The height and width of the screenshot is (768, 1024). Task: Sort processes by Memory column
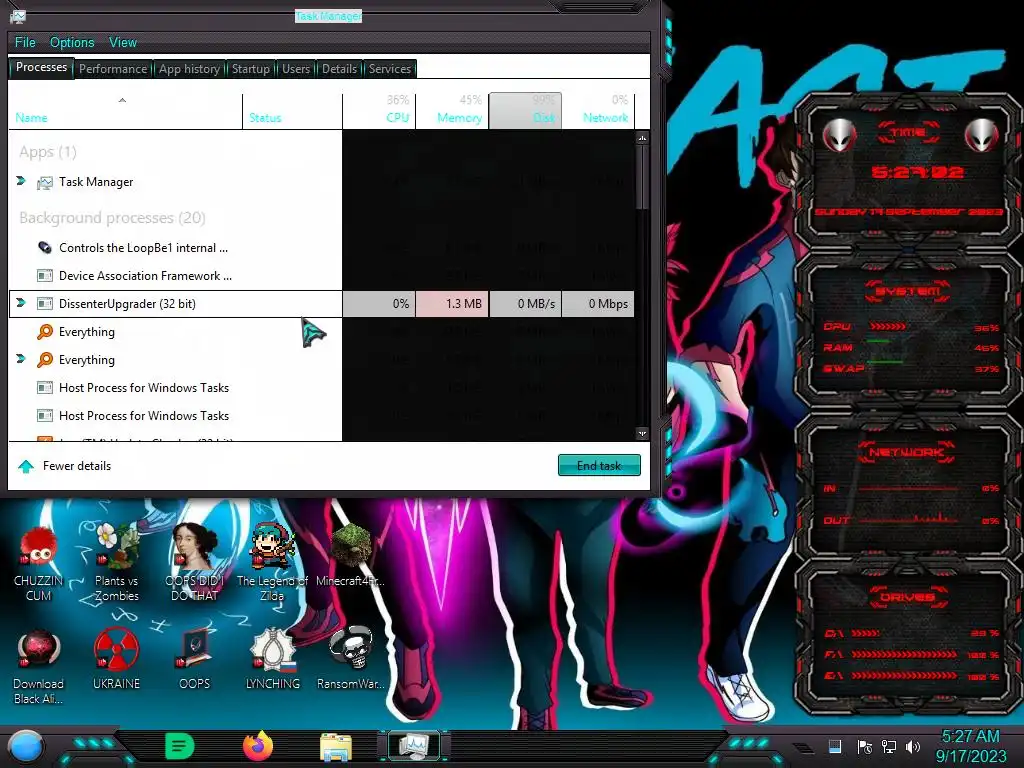point(452,111)
